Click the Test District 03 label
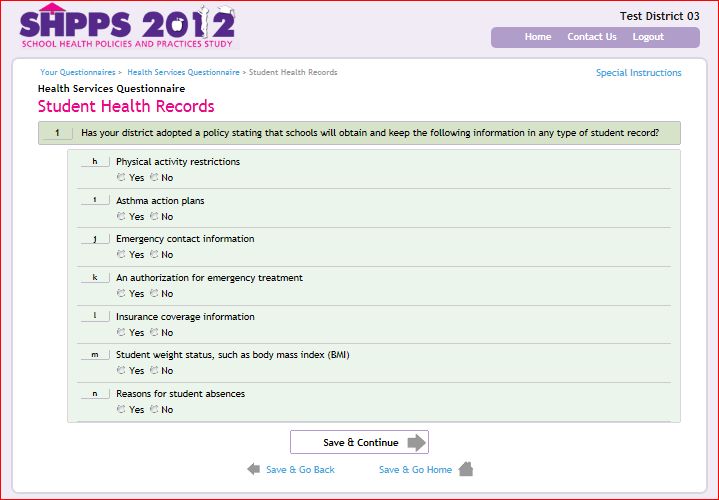The image size is (719, 500). pos(659,17)
